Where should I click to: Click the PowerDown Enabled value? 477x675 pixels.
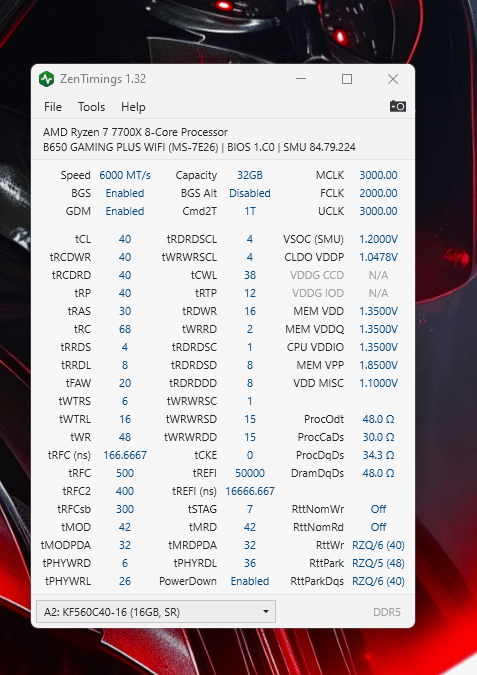(x=250, y=581)
